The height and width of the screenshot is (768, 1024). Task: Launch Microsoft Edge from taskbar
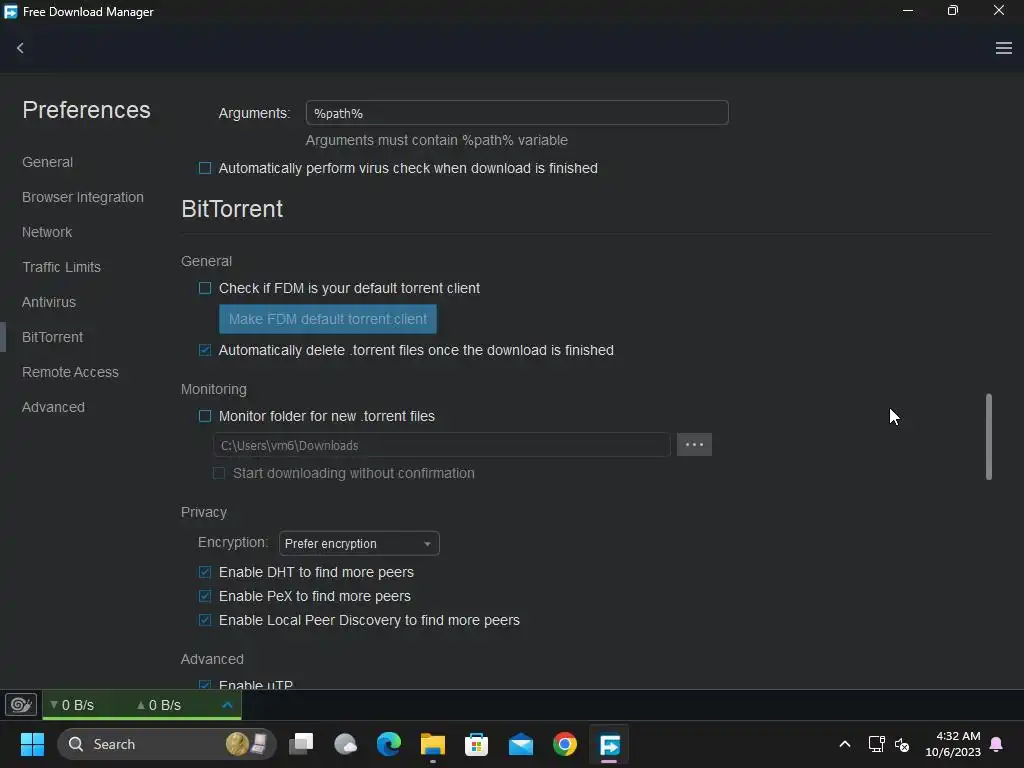(389, 744)
